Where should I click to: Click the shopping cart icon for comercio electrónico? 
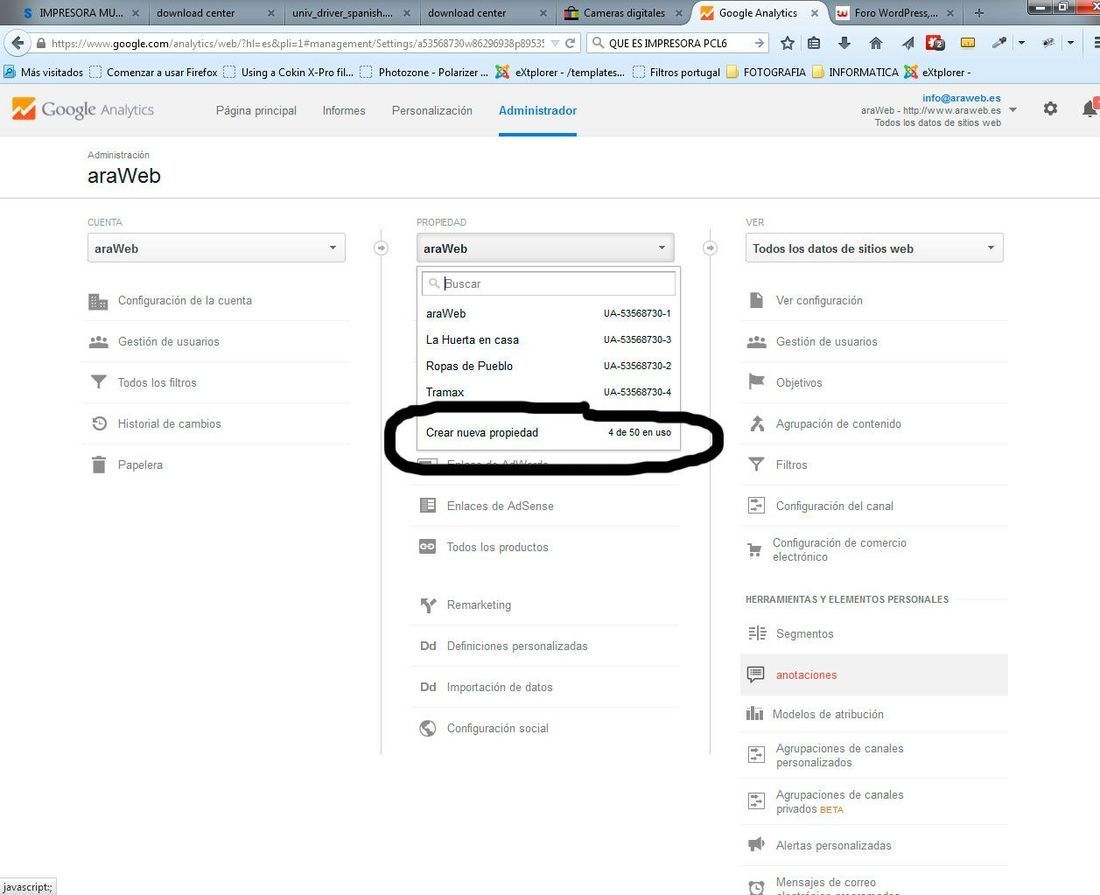point(754,550)
